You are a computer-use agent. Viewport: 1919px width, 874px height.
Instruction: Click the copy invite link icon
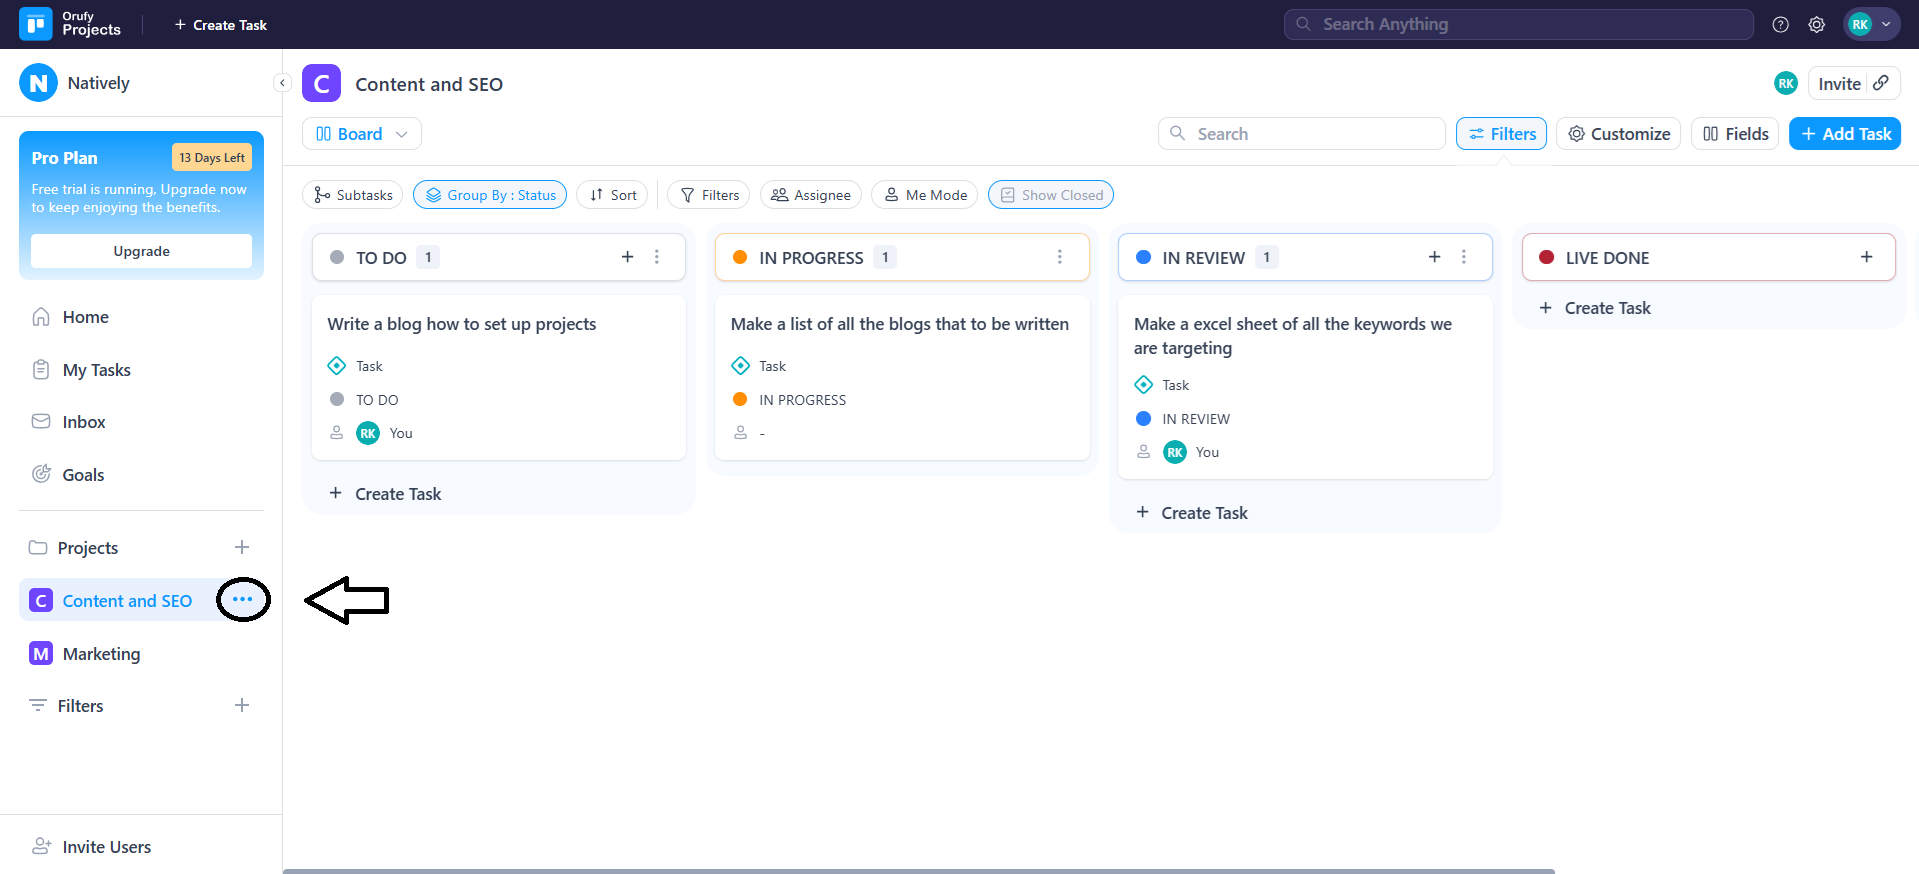(x=1881, y=83)
